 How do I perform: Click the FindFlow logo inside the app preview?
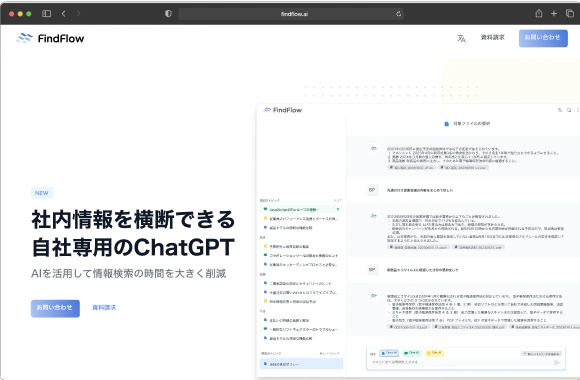(x=283, y=110)
